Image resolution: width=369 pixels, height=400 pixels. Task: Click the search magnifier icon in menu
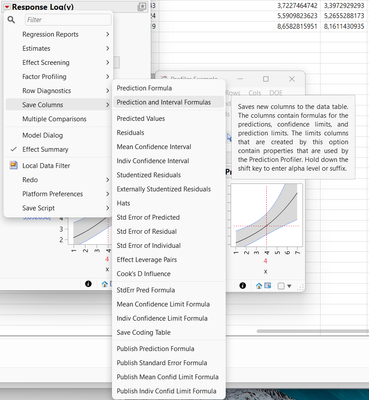(11, 20)
